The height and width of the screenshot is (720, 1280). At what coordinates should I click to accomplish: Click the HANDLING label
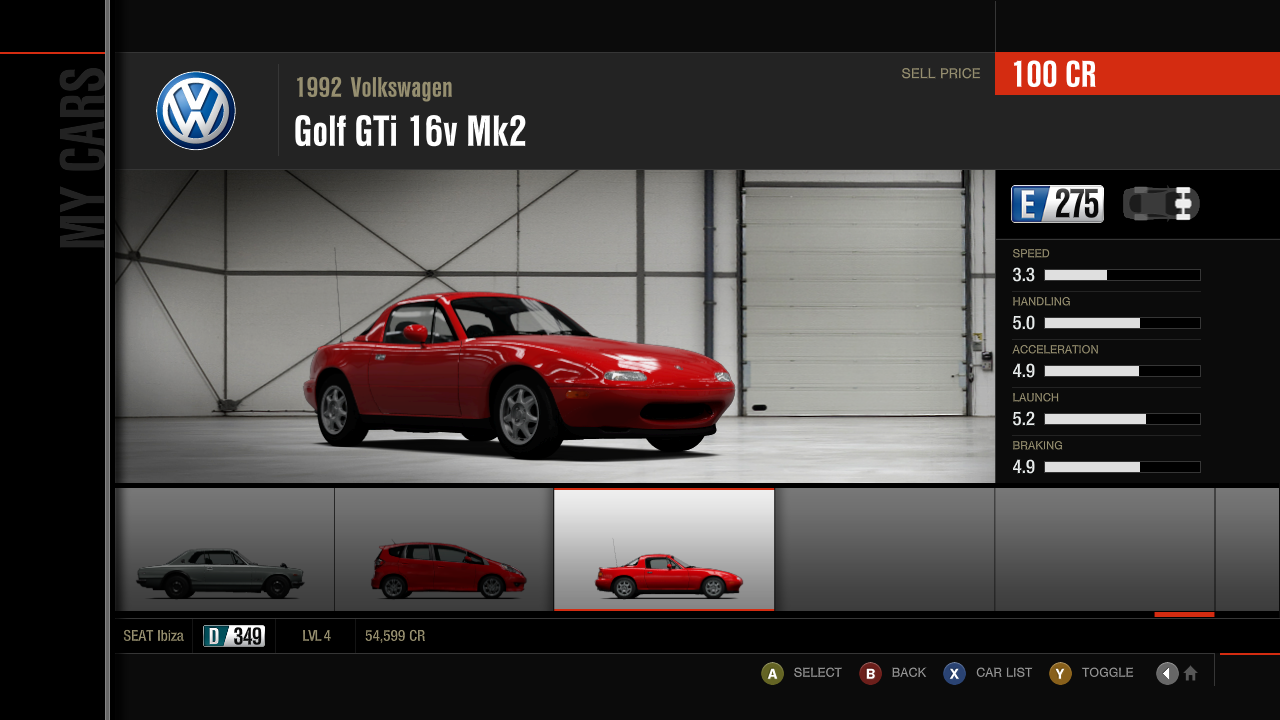1041,302
